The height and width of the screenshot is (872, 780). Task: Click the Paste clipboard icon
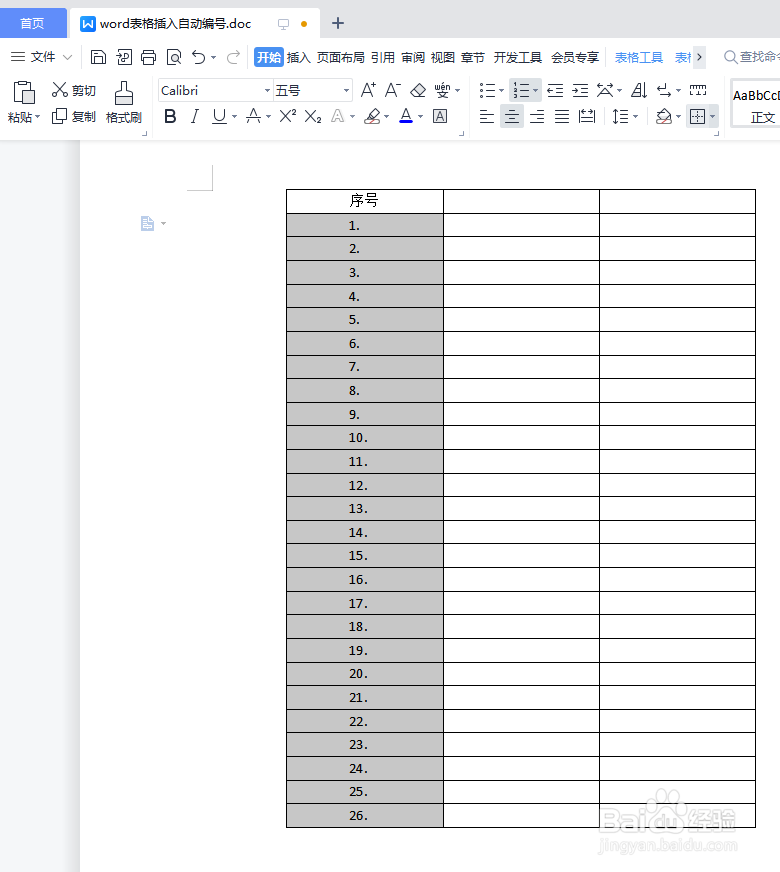point(24,92)
